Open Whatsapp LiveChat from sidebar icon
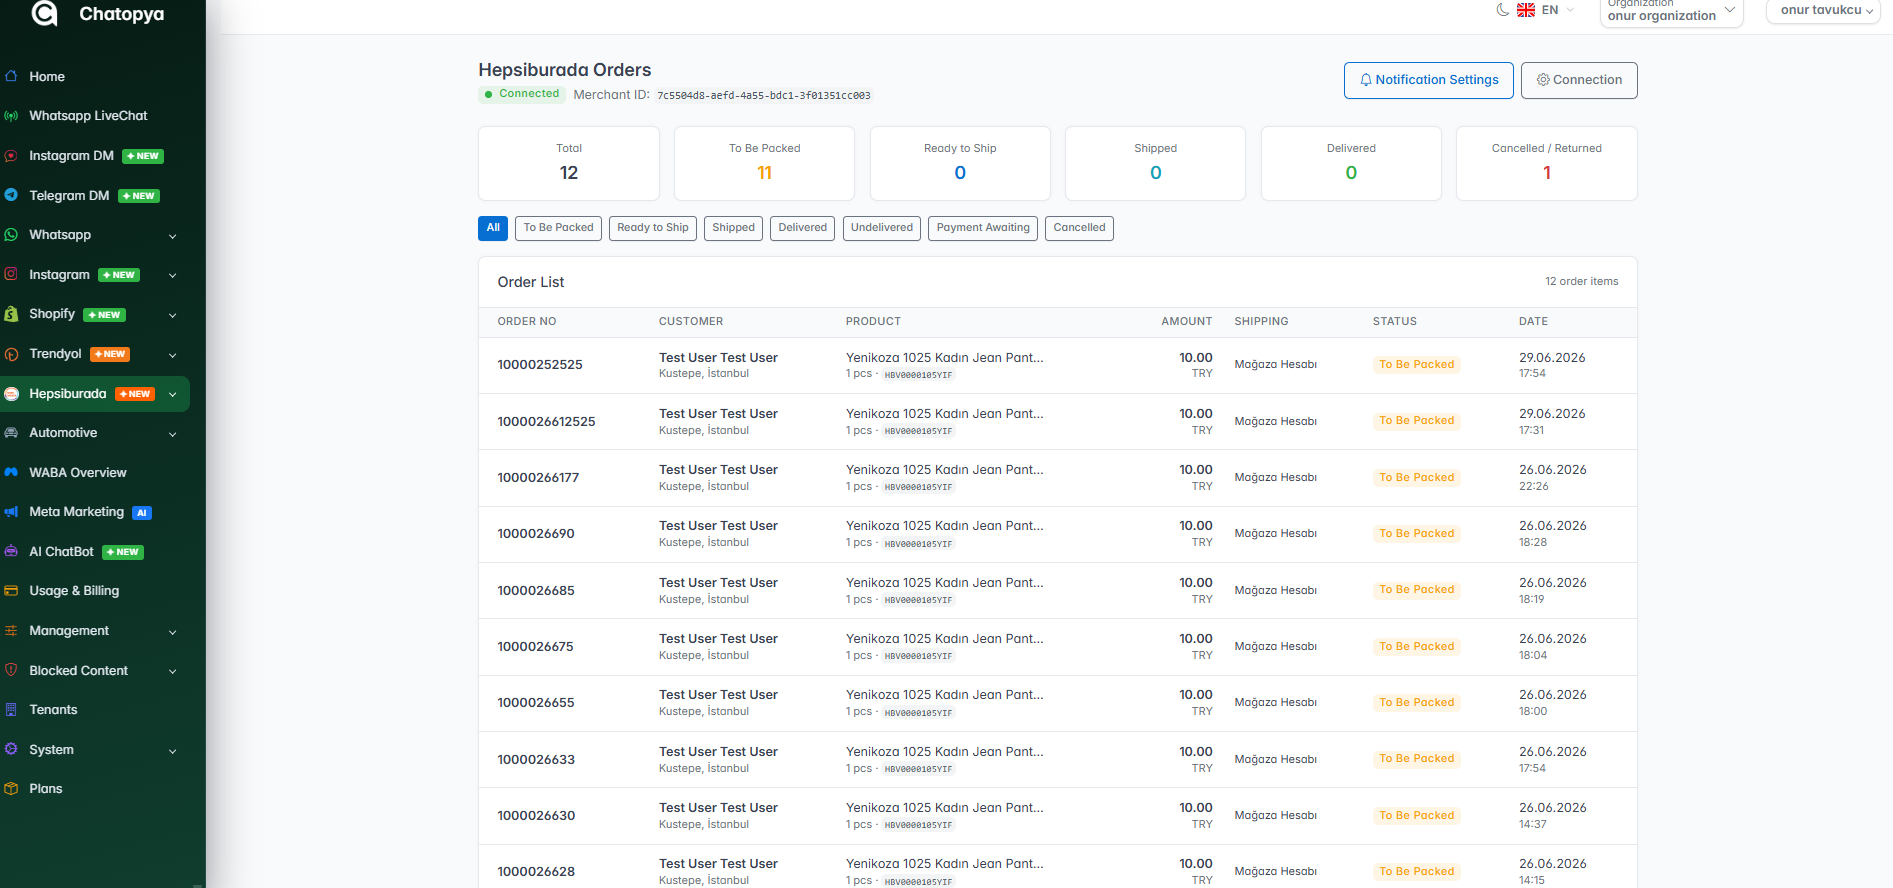Image resolution: width=1893 pixels, height=888 pixels. [x=11, y=116]
